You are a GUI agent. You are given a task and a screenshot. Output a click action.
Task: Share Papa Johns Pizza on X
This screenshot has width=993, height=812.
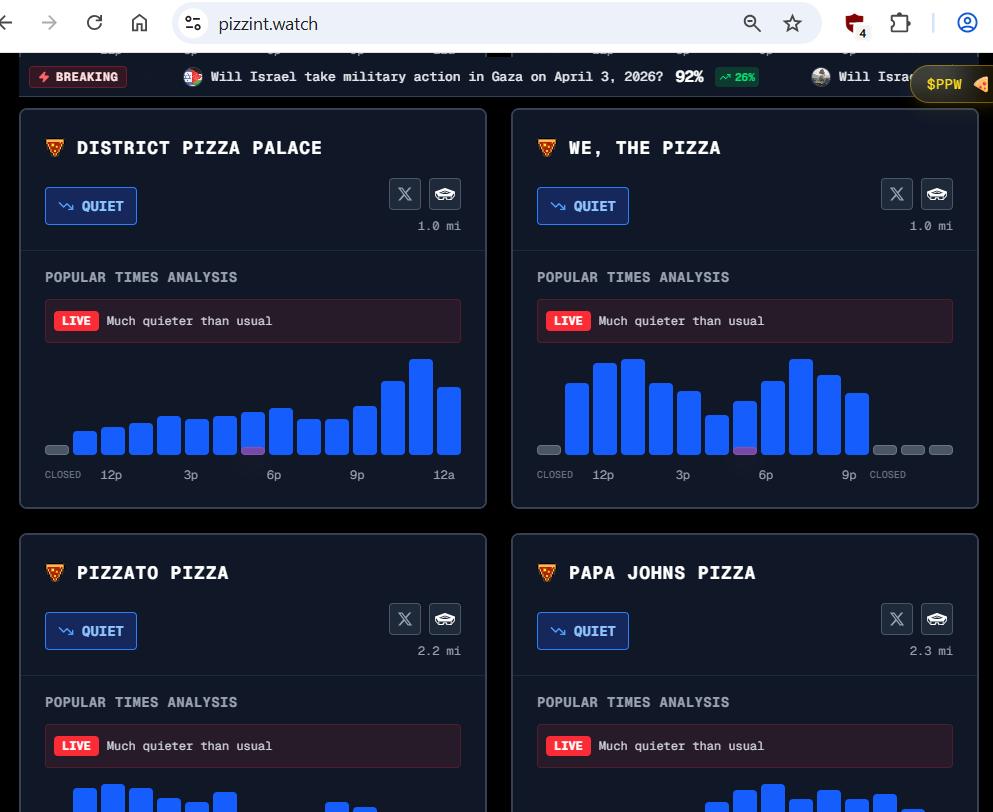pos(897,619)
